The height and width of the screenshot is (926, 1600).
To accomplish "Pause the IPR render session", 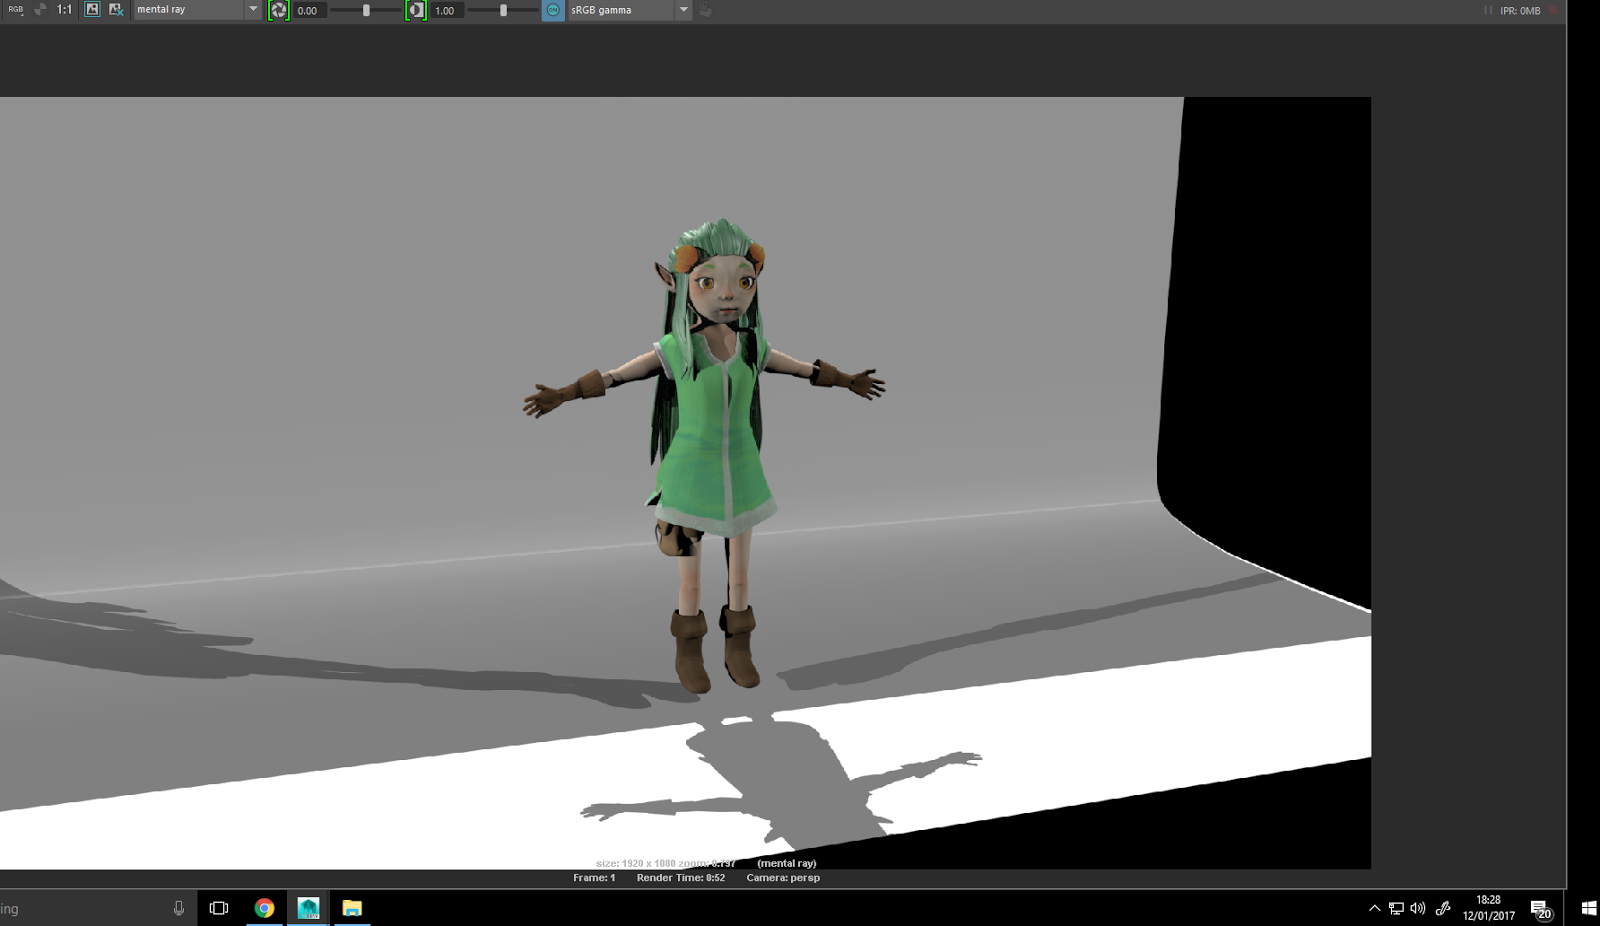I will [1488, 10].
